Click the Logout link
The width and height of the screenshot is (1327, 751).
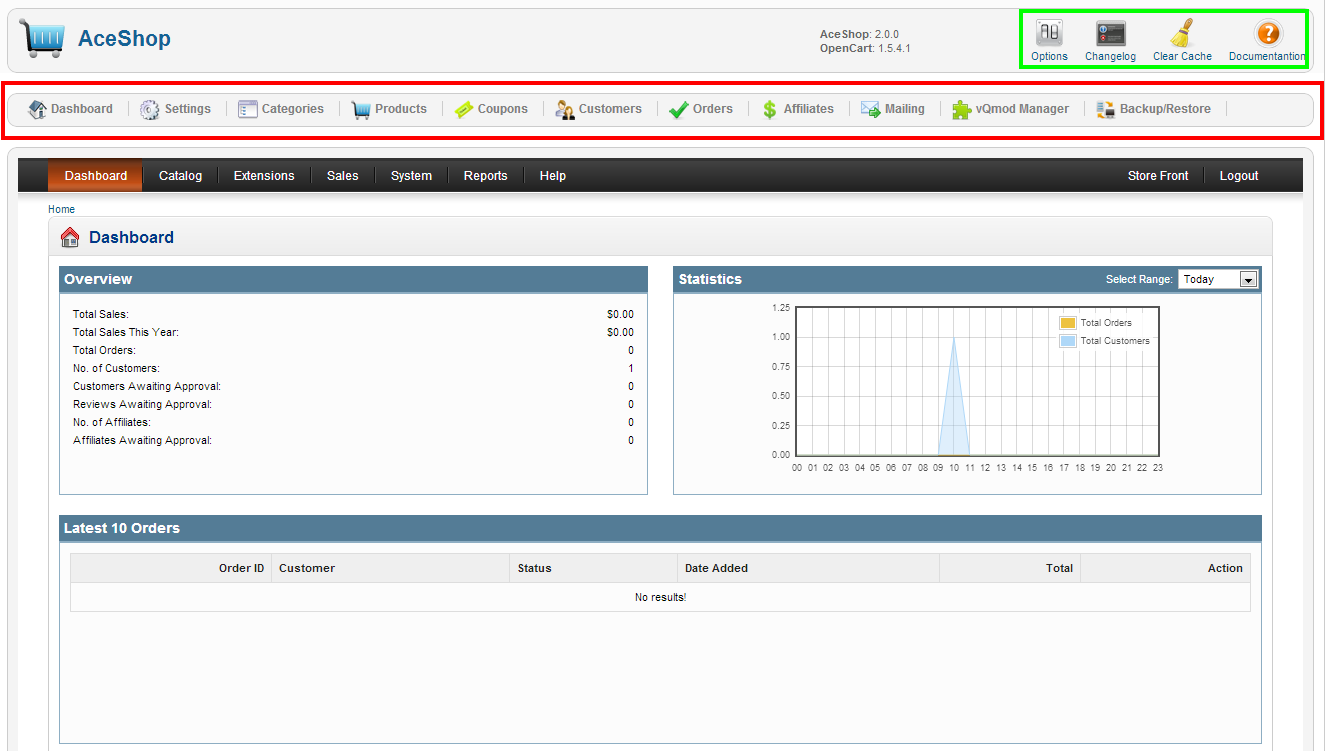point(1239,176)
